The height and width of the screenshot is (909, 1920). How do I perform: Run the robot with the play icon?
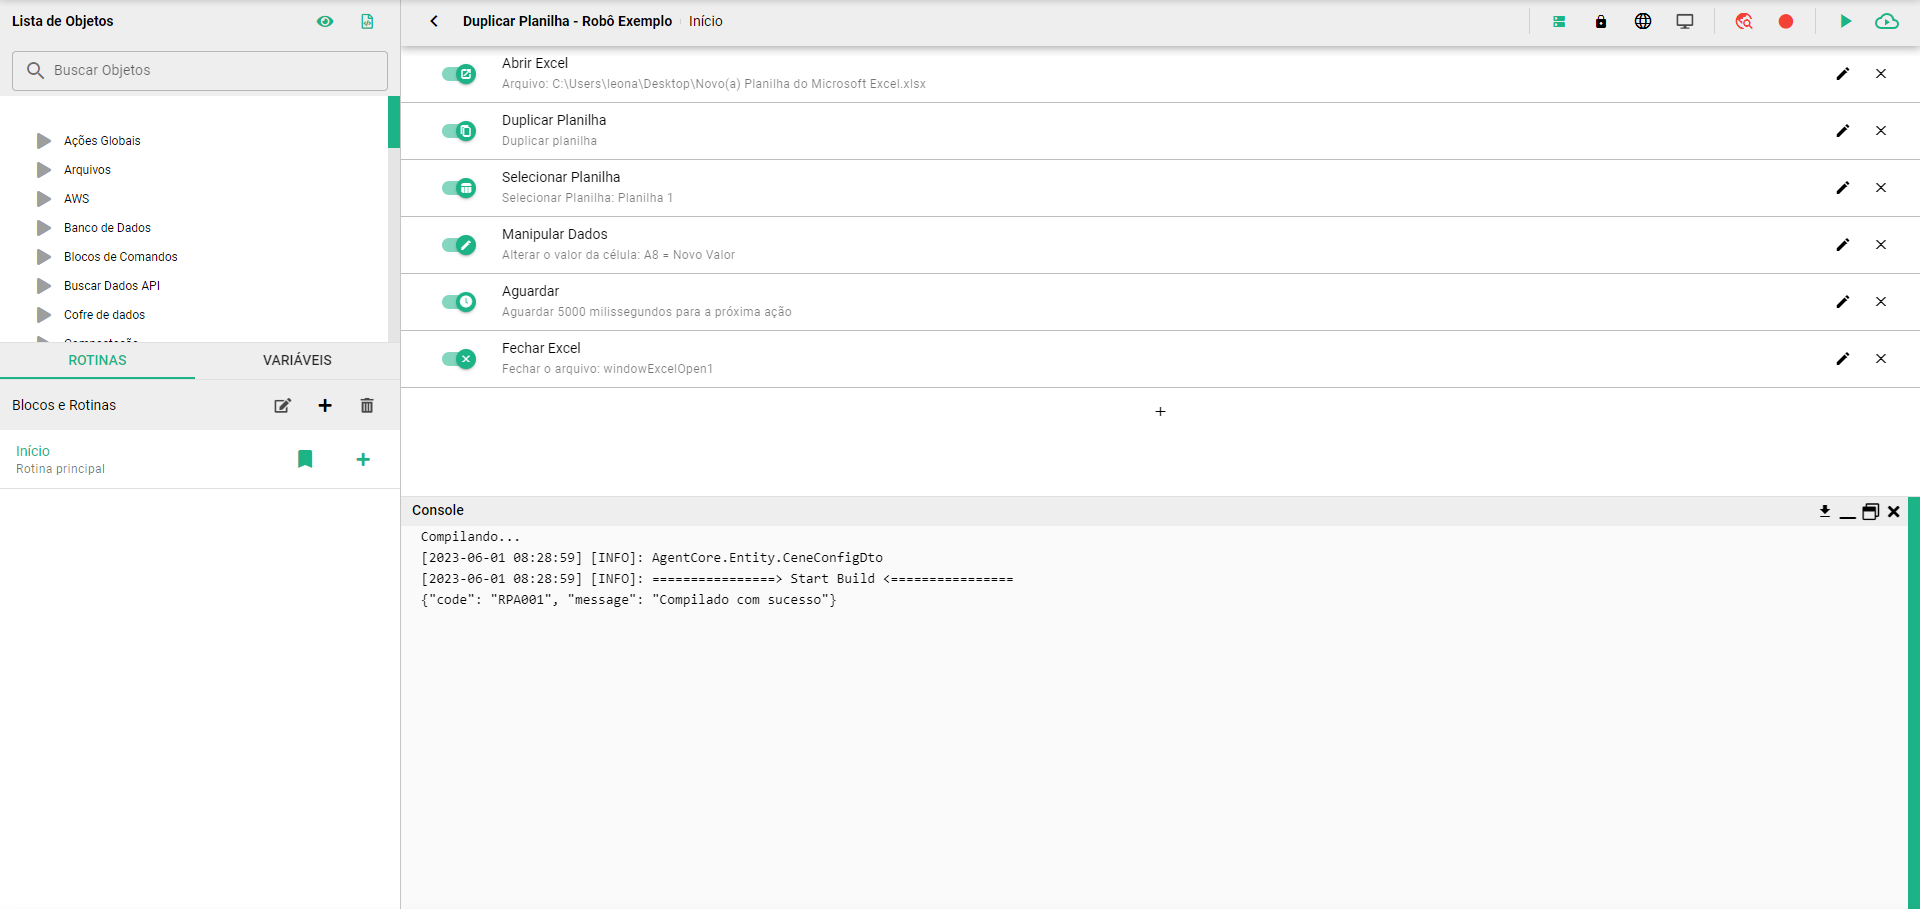point(1845,21)
